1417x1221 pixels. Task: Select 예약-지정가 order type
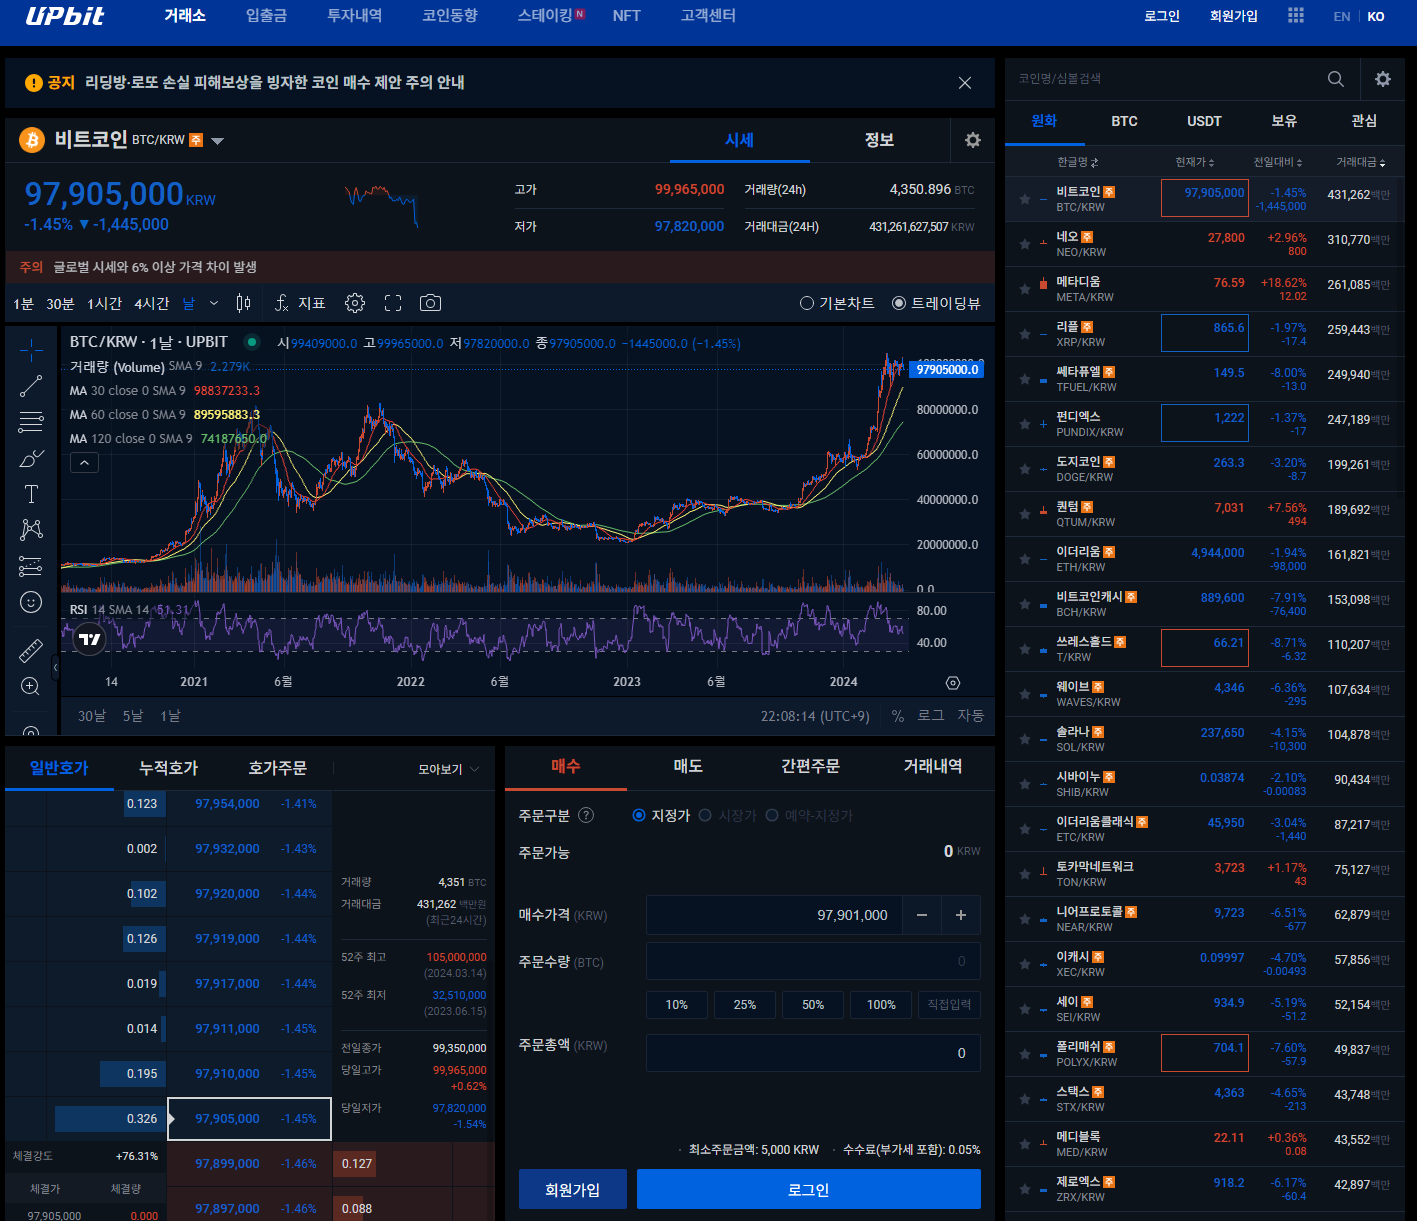pyautogui.click(x=810, y=815)
